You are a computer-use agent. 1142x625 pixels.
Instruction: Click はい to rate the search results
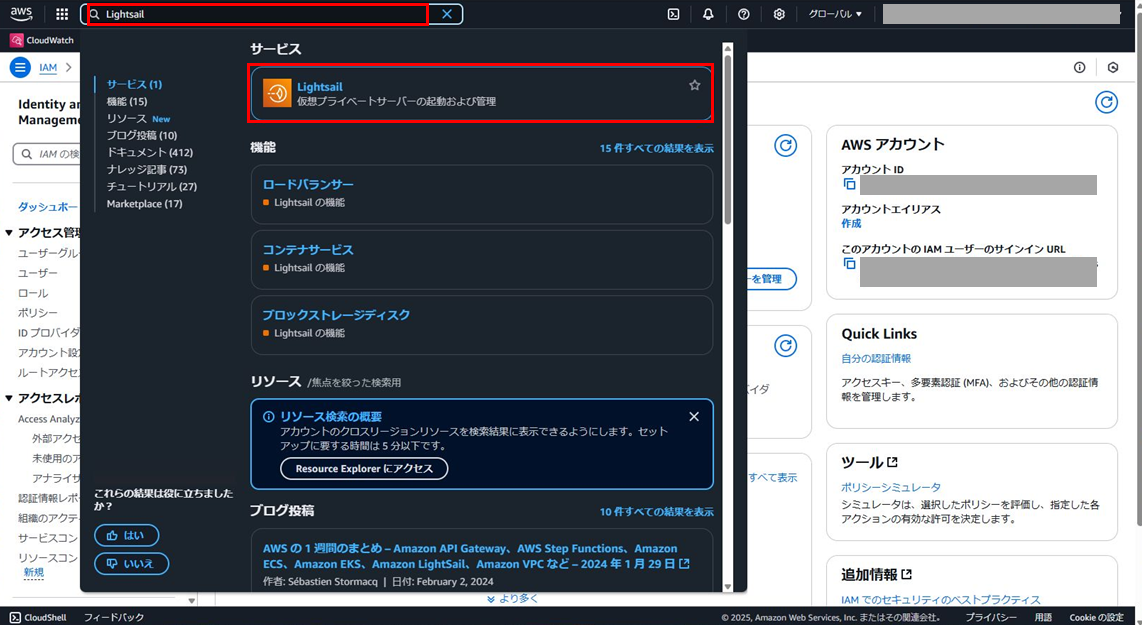click(126, 535)
